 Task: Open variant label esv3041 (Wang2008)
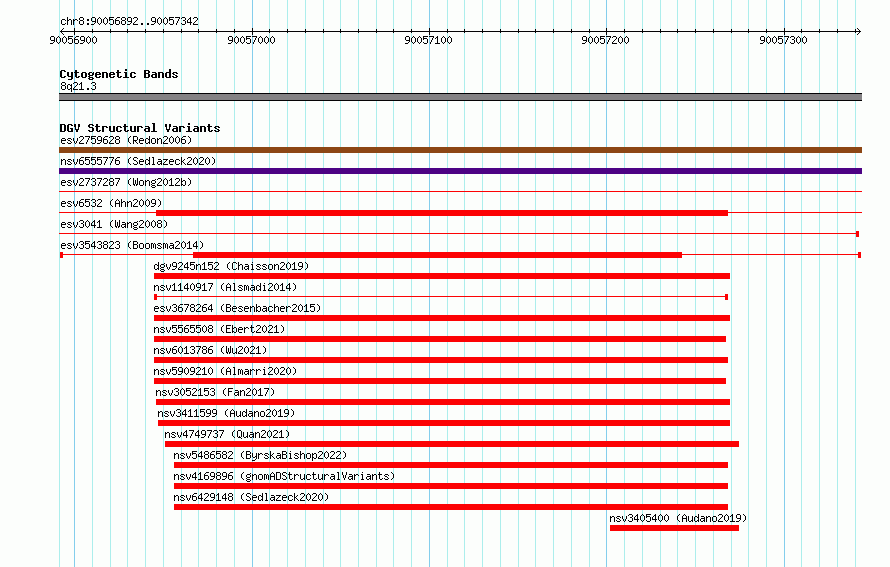click(114, 224)
